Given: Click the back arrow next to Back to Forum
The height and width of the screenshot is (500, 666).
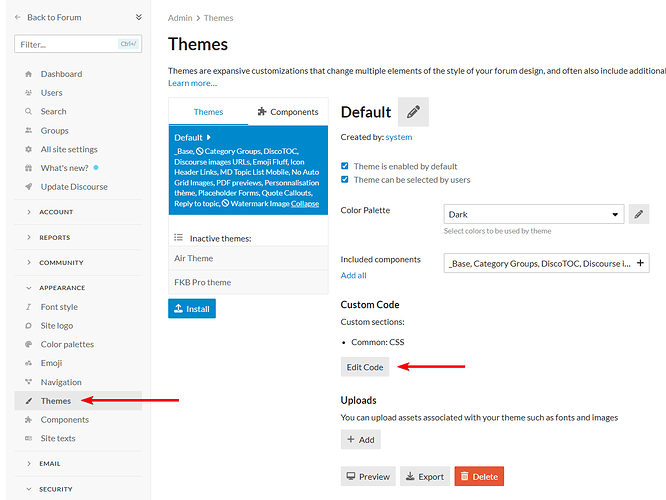Looking at the screenshot, I should [18, 17].
